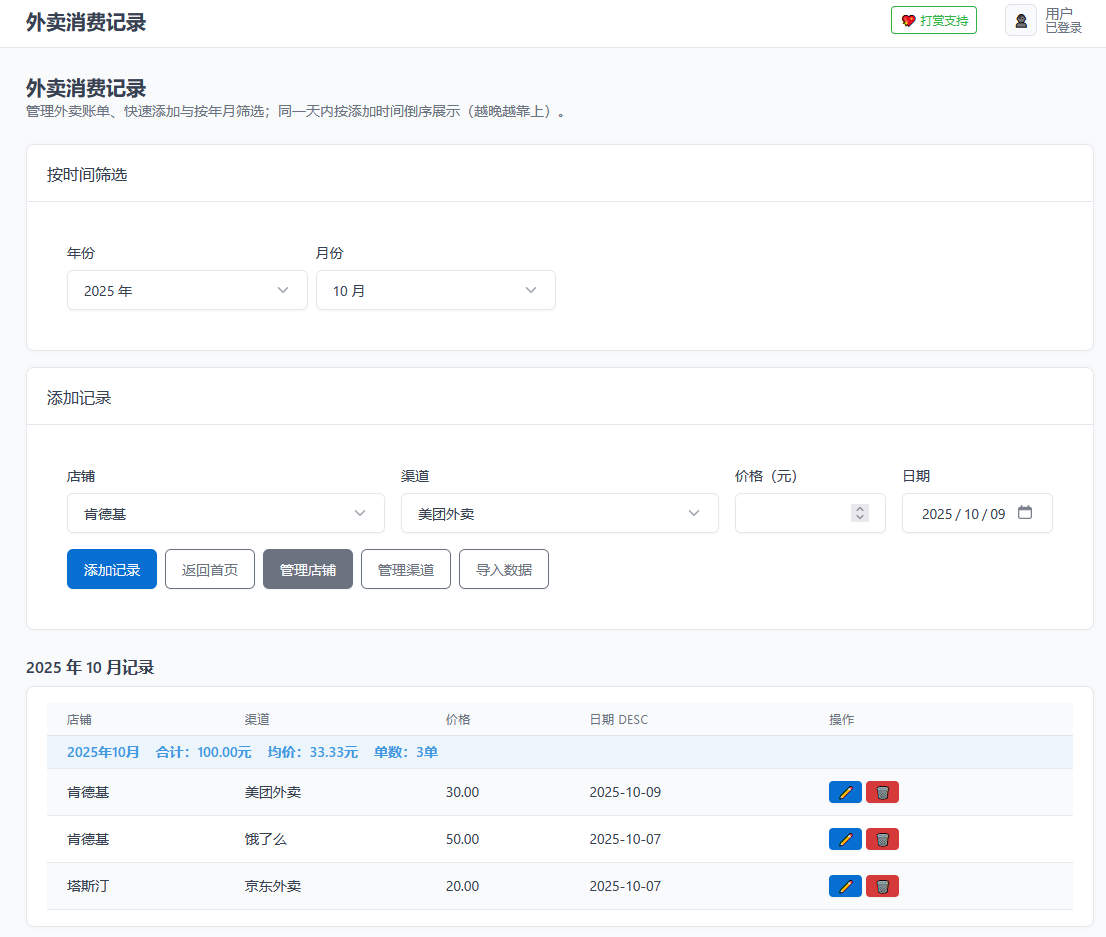Screen dimensions: 1106x937
Task: Edit the 塔斯汀 京东外卖 record
Action: click(845, 886)
